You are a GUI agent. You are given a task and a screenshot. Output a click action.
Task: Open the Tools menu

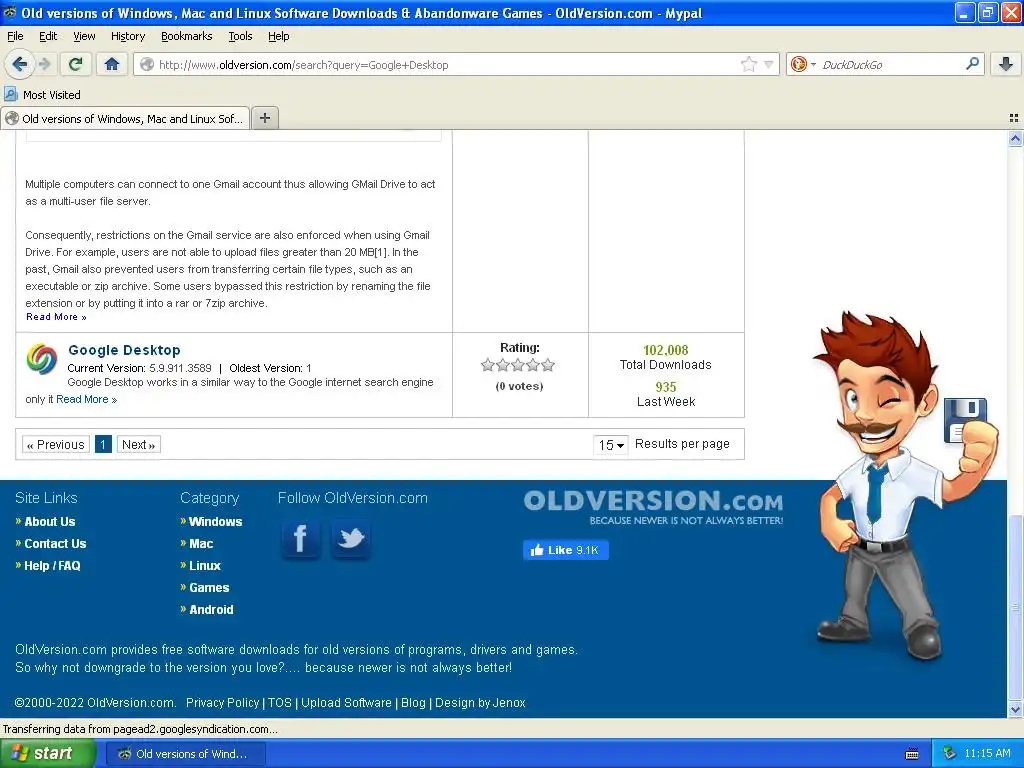(240, 36)
